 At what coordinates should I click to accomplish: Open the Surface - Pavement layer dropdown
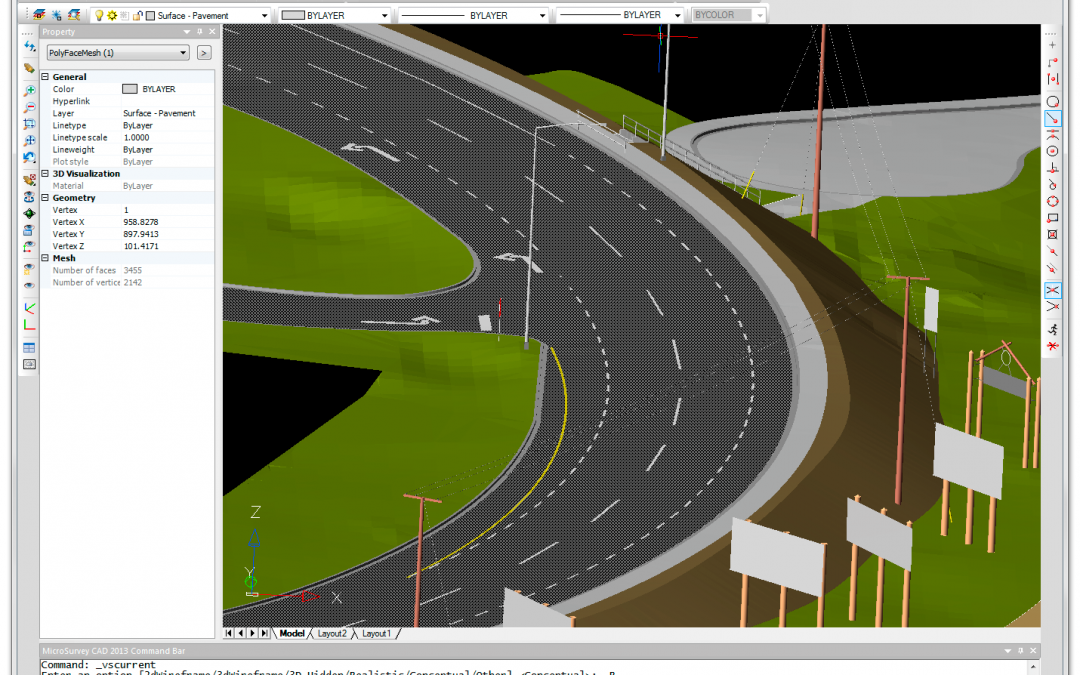[263, 16]
